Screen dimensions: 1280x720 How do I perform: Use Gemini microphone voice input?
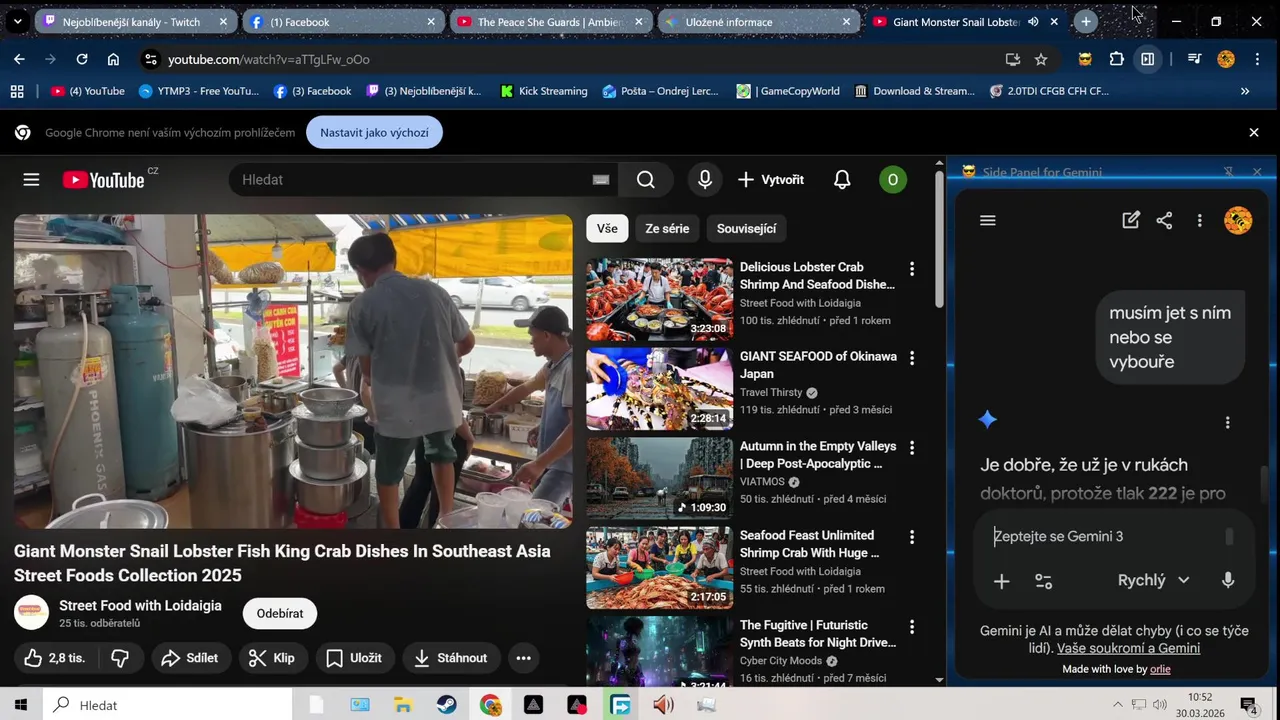[1228, 580]
